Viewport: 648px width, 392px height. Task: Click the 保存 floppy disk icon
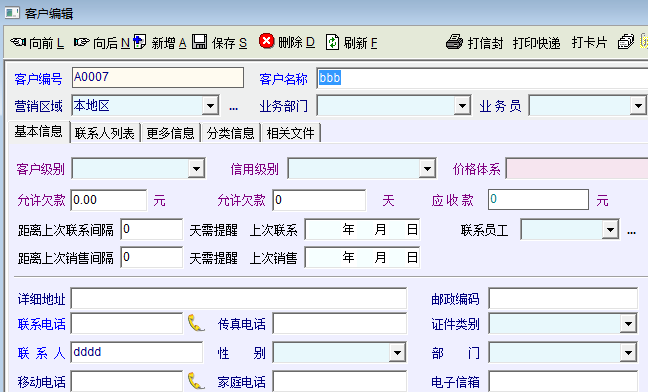tap(200, 42)
